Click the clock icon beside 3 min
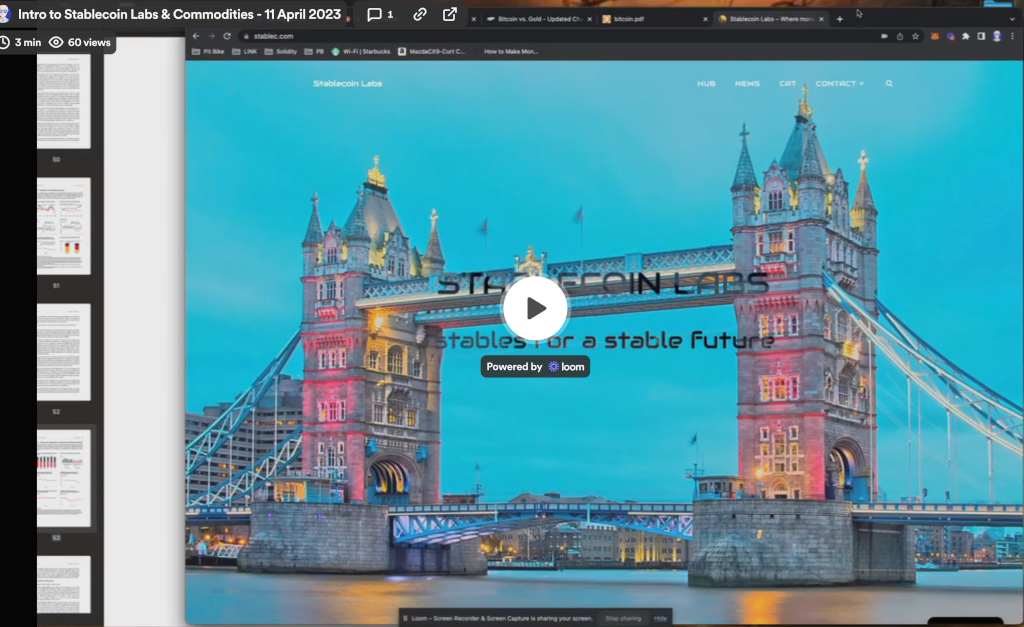Image resolution: width=1024 pixels, height=627 pixels. (x=5, y=42)
